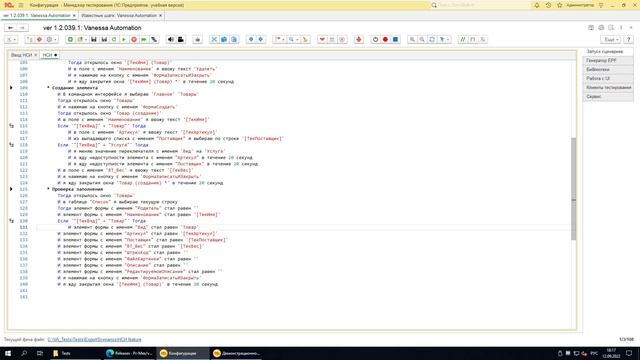This screenshot has height=360, width=640.
Task: Switch to Edge Releases window in taskbar
Action: click(x=129, y=353)
